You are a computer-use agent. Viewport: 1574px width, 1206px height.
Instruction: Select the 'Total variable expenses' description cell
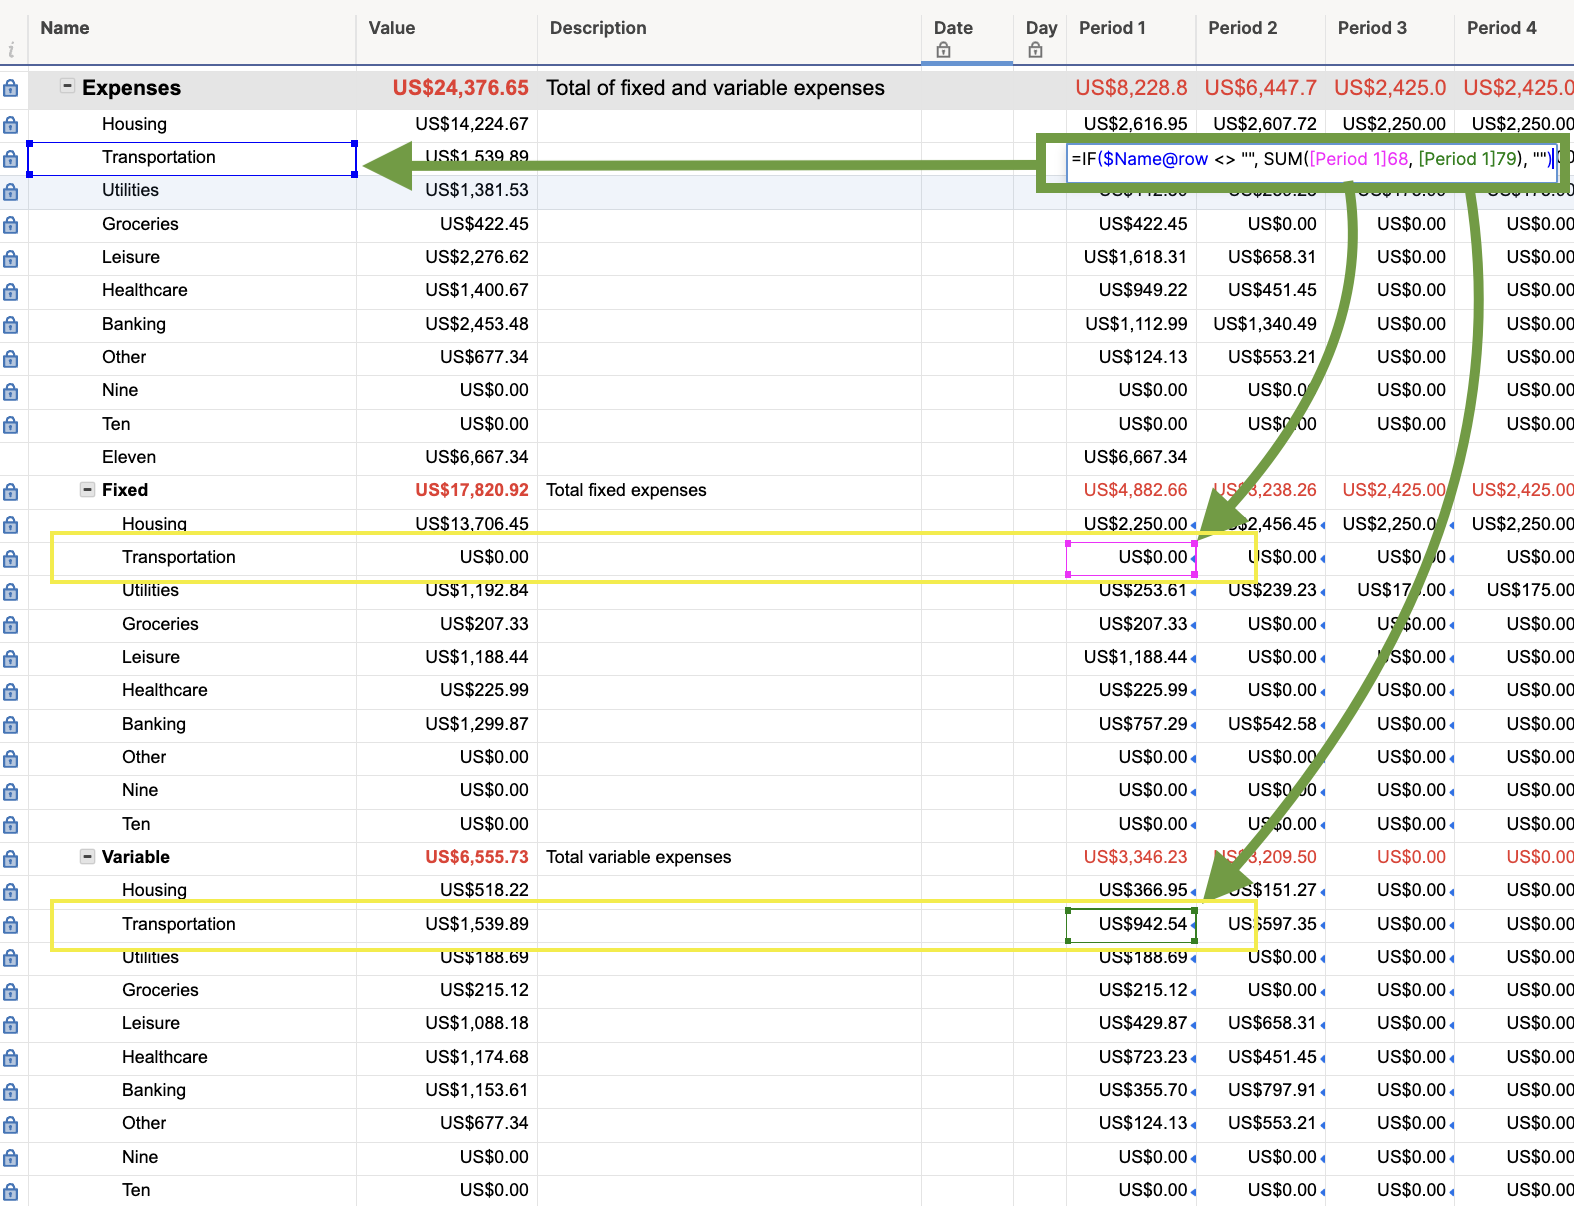tap(729, 857)
